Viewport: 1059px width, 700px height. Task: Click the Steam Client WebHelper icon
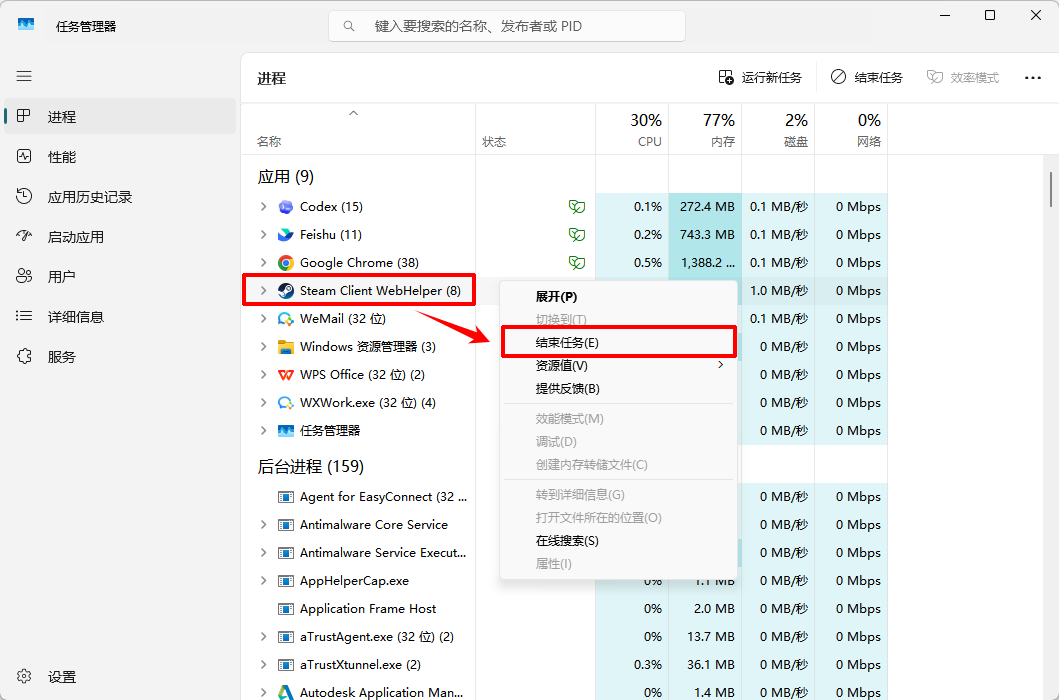[286, 291]
